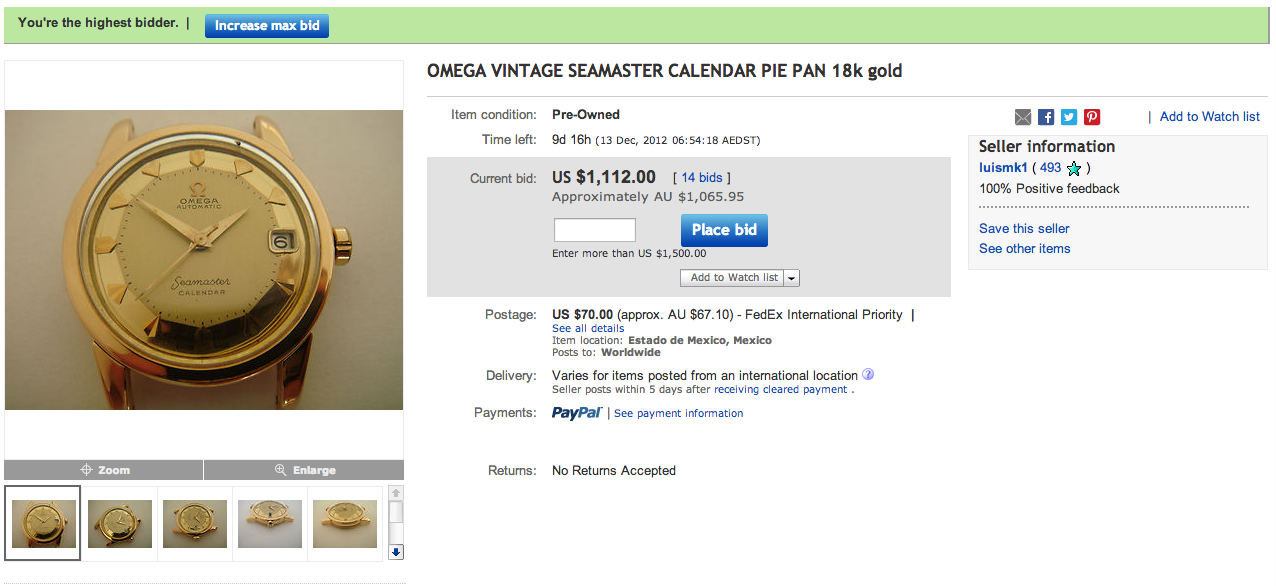
Task: Enlarge the watch image
Action: [304, 470]
